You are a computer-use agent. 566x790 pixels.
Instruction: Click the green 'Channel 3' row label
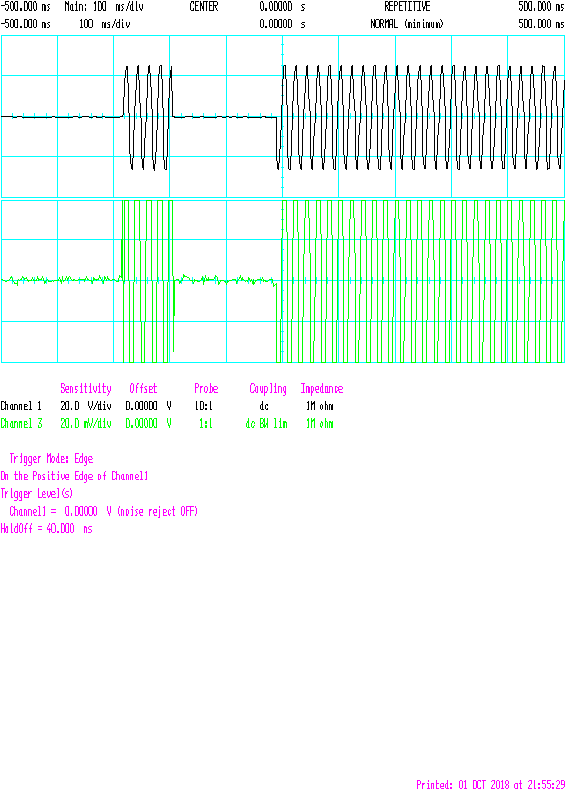(x=21, y=424)
